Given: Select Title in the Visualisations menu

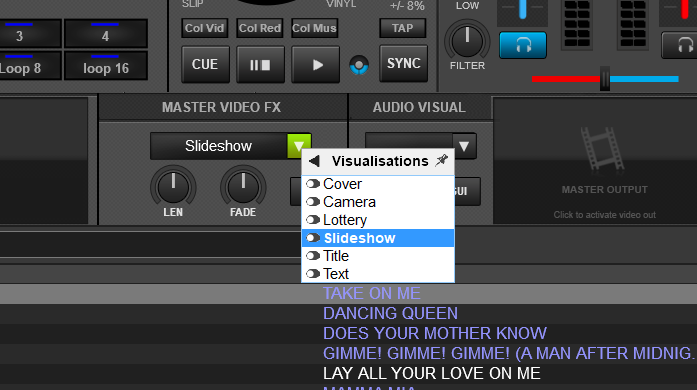Looking at the screenshot, I should (378, 256).
